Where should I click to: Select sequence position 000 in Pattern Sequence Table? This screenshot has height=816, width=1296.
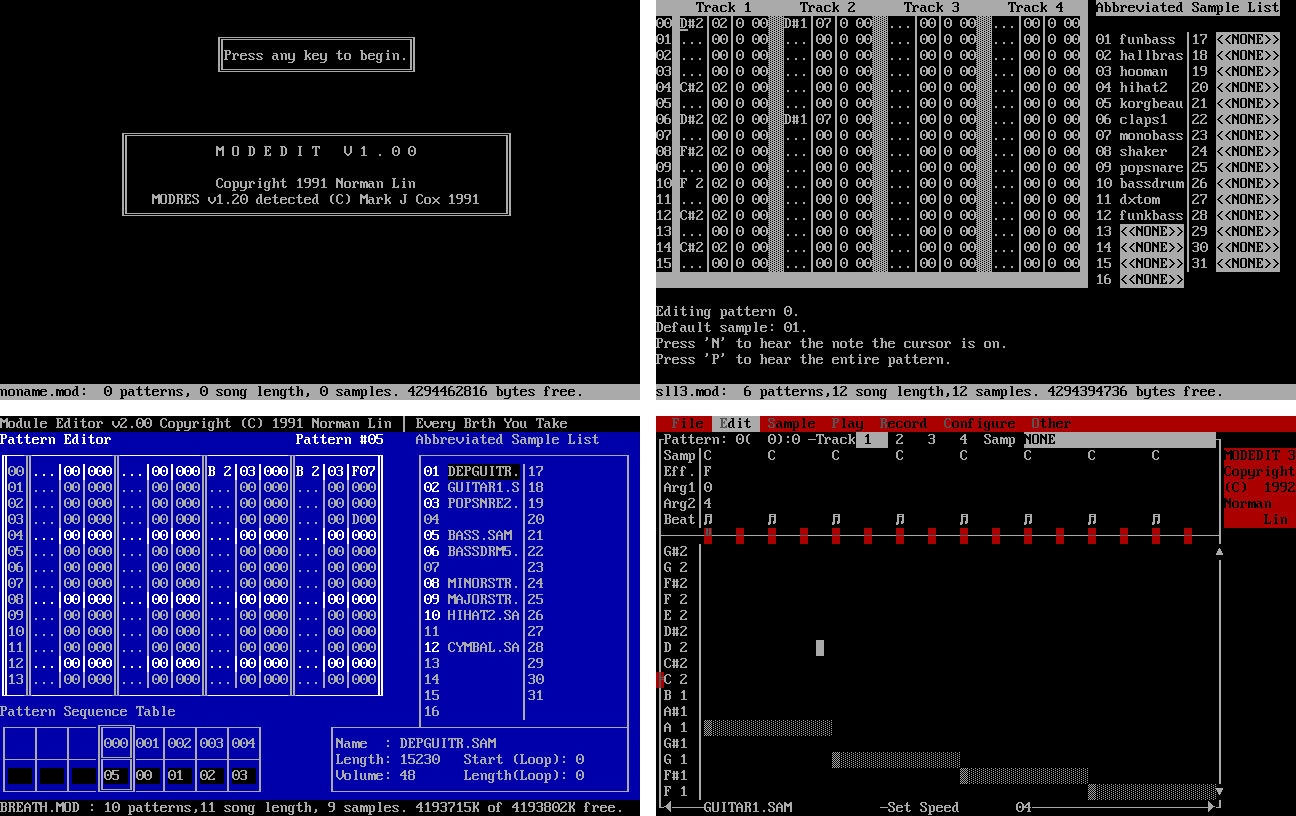(x=116, y=743)
